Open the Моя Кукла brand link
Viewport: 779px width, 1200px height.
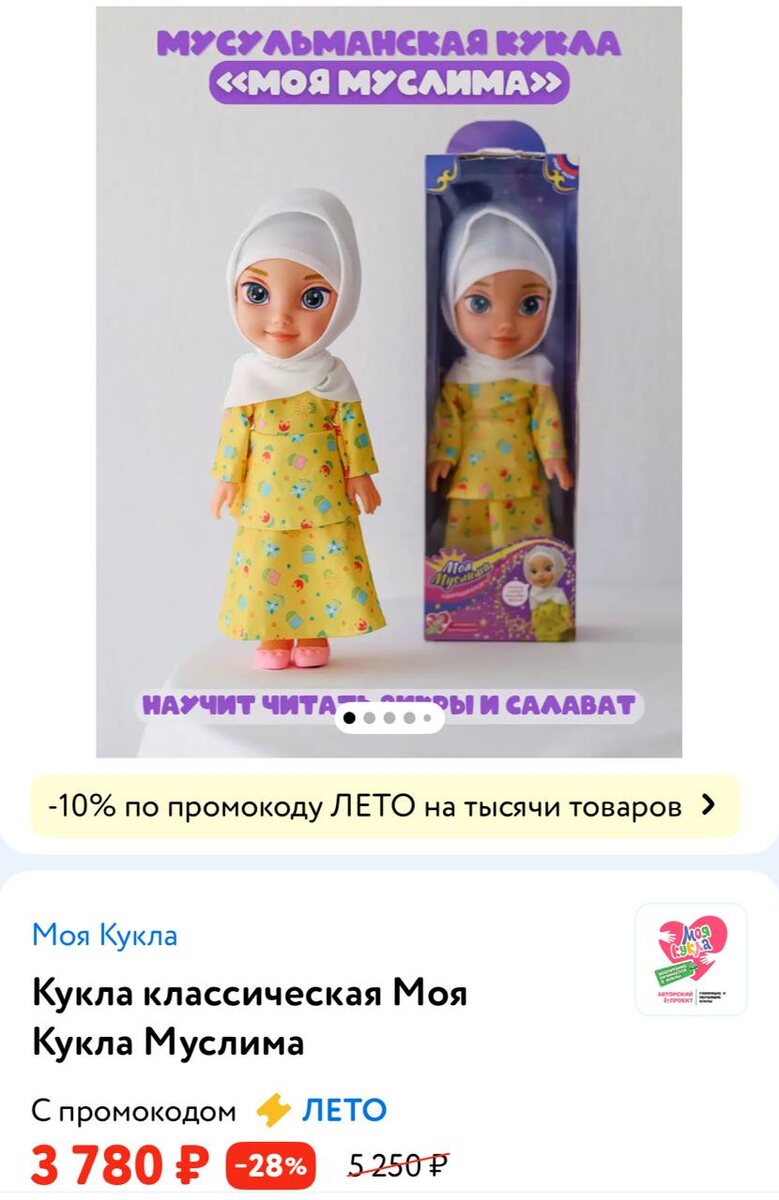pyautogui.click(x=105, y=935)
